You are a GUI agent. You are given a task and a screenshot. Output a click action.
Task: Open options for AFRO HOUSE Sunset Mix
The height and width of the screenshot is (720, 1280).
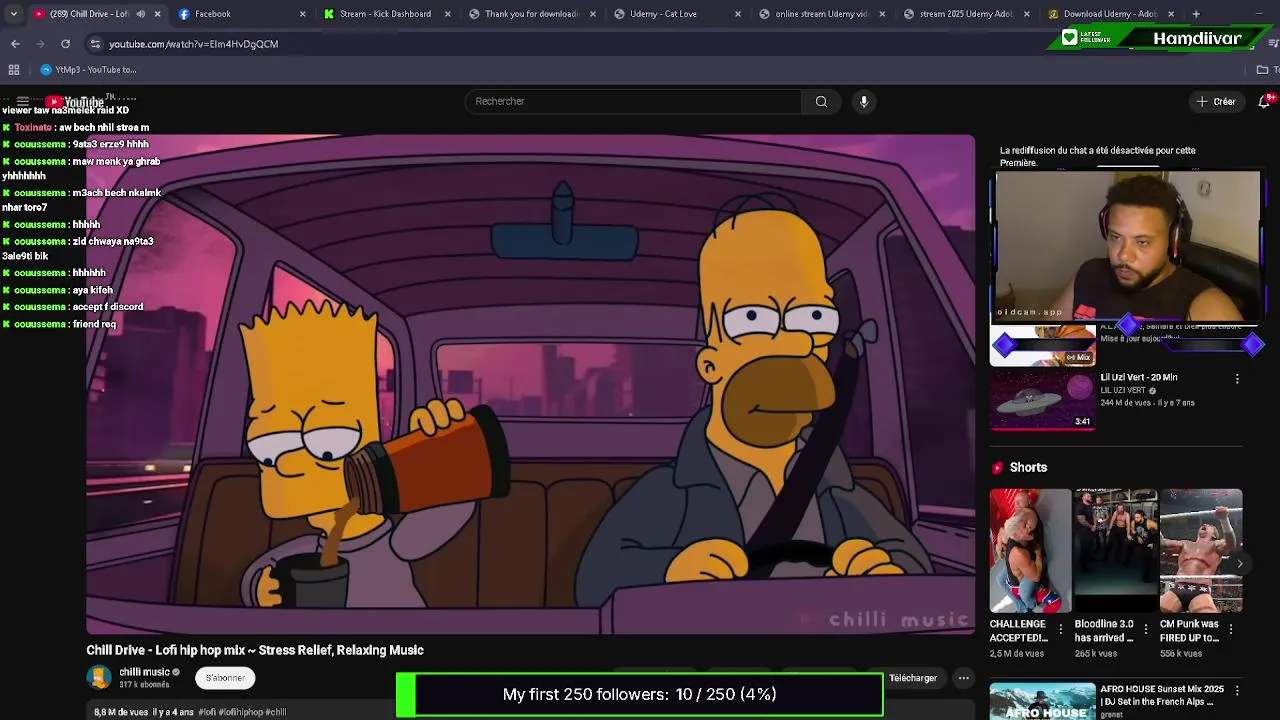(x=1237, y=691)
